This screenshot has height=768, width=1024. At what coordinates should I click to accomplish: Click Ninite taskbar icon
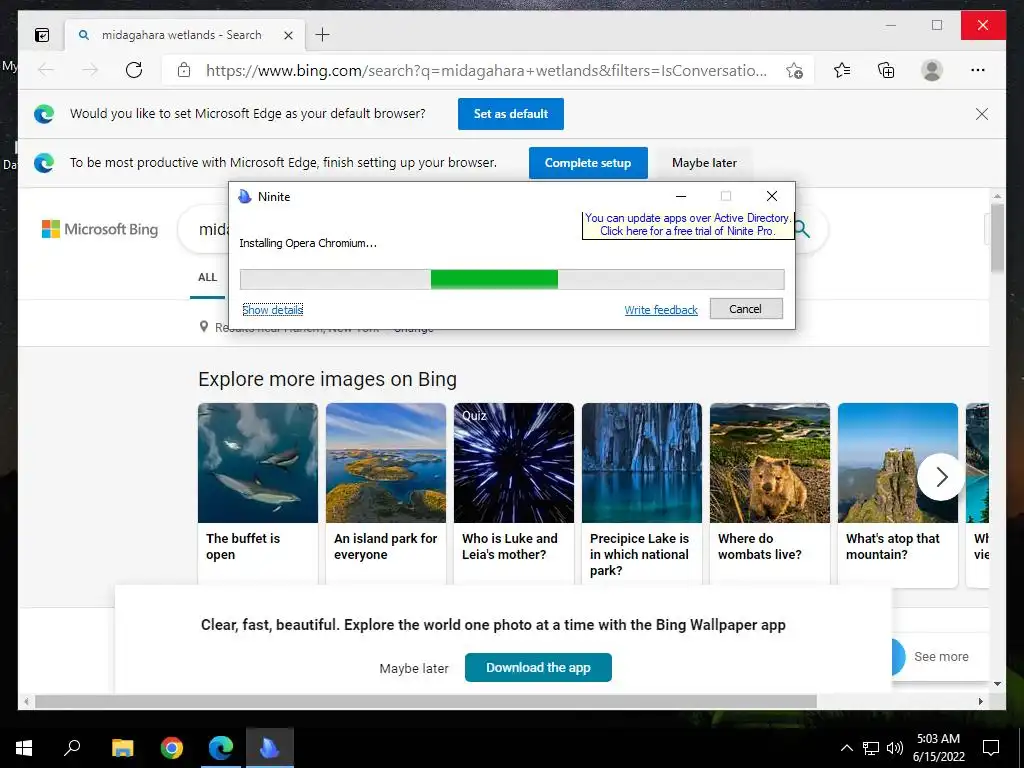[270, 748]
